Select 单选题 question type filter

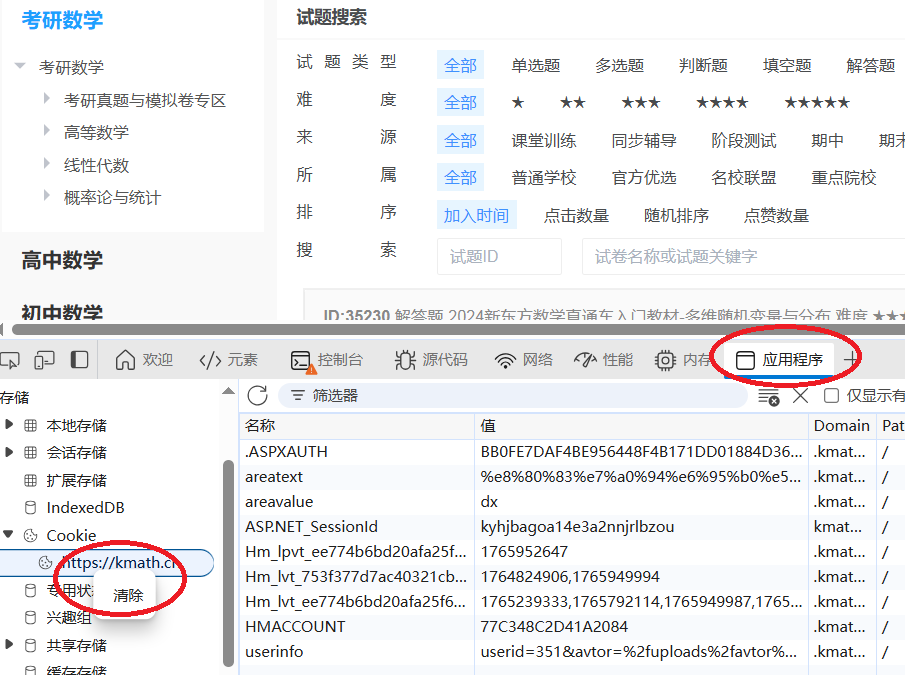(535, 65)
